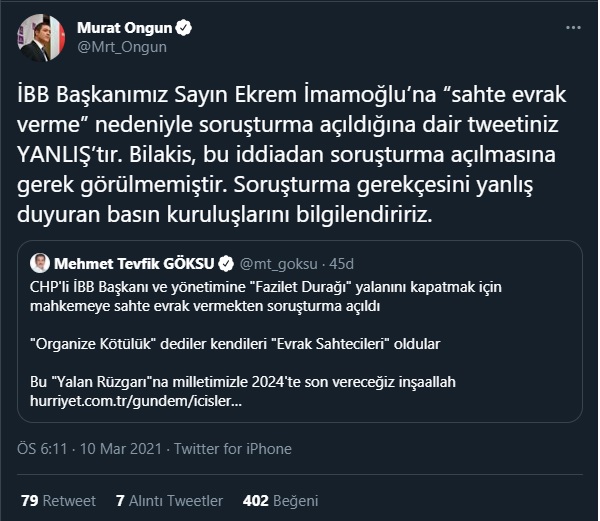Image resolution: width=600 pixels, height=521 pixels.
Task: Open the Mehmet Tevfik GÖKSU name link
Action: click(135, 264)
